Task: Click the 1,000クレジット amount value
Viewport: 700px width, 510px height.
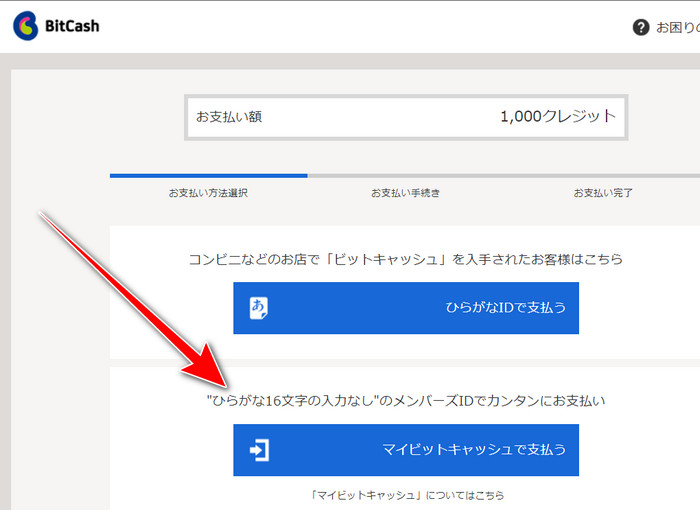Action: [558, 116]
